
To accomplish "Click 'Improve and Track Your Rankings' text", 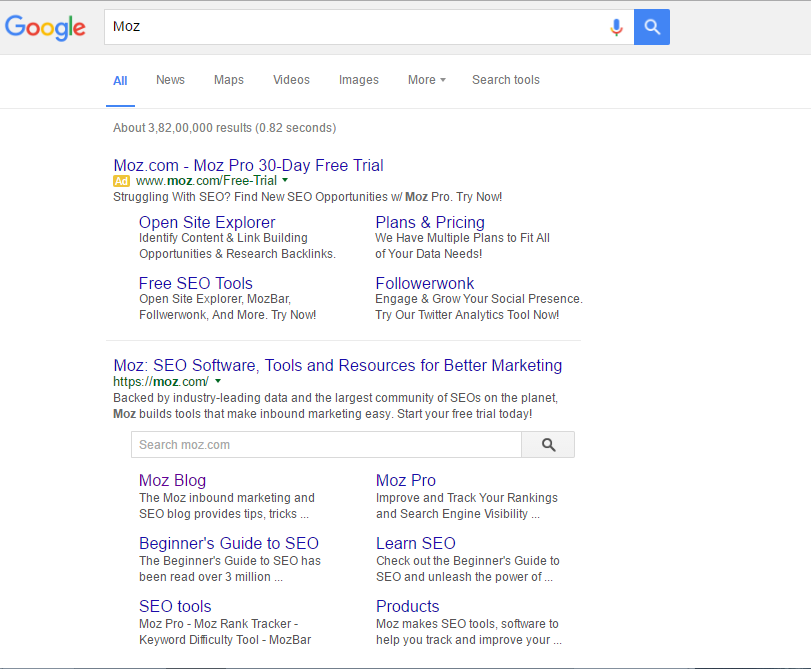I will [467, 498].
